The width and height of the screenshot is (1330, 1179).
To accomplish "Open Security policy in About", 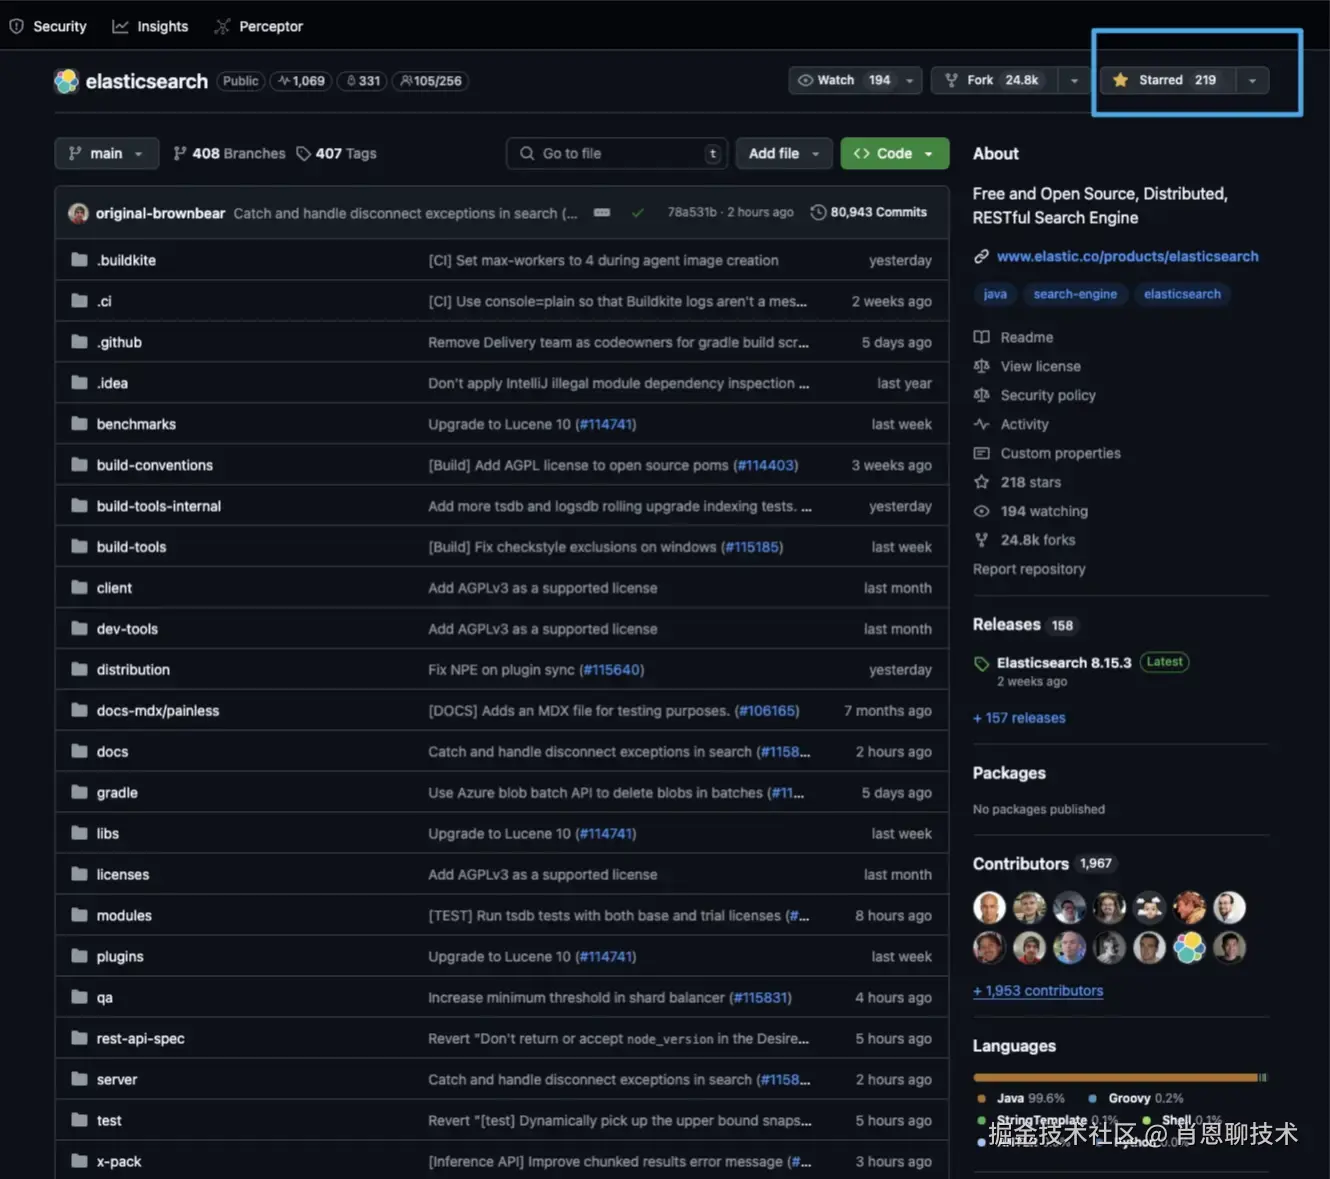I will click(x=1034, y=396).
